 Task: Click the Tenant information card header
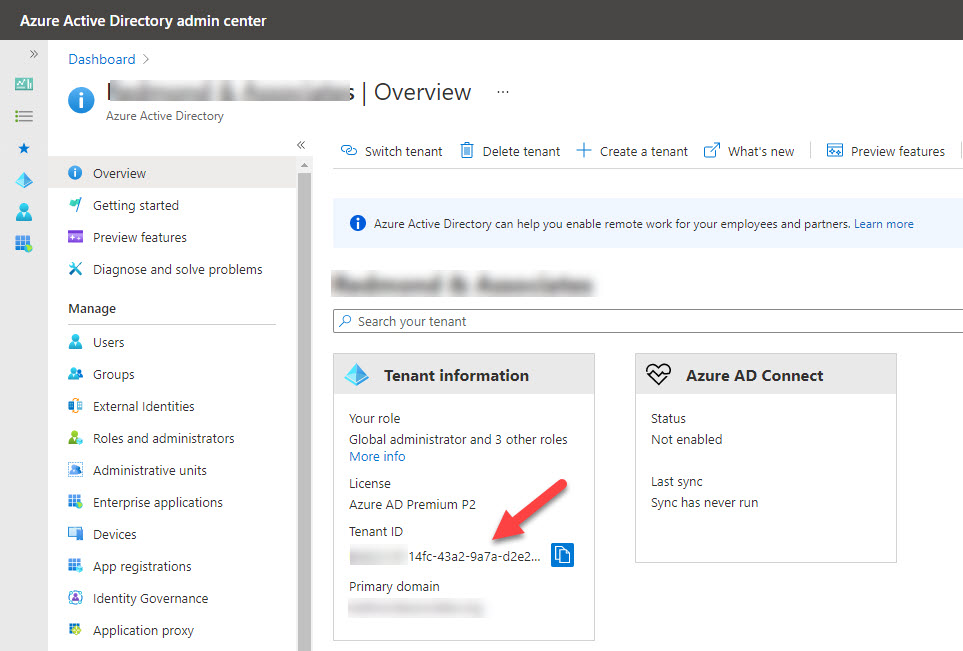[464, 374]
